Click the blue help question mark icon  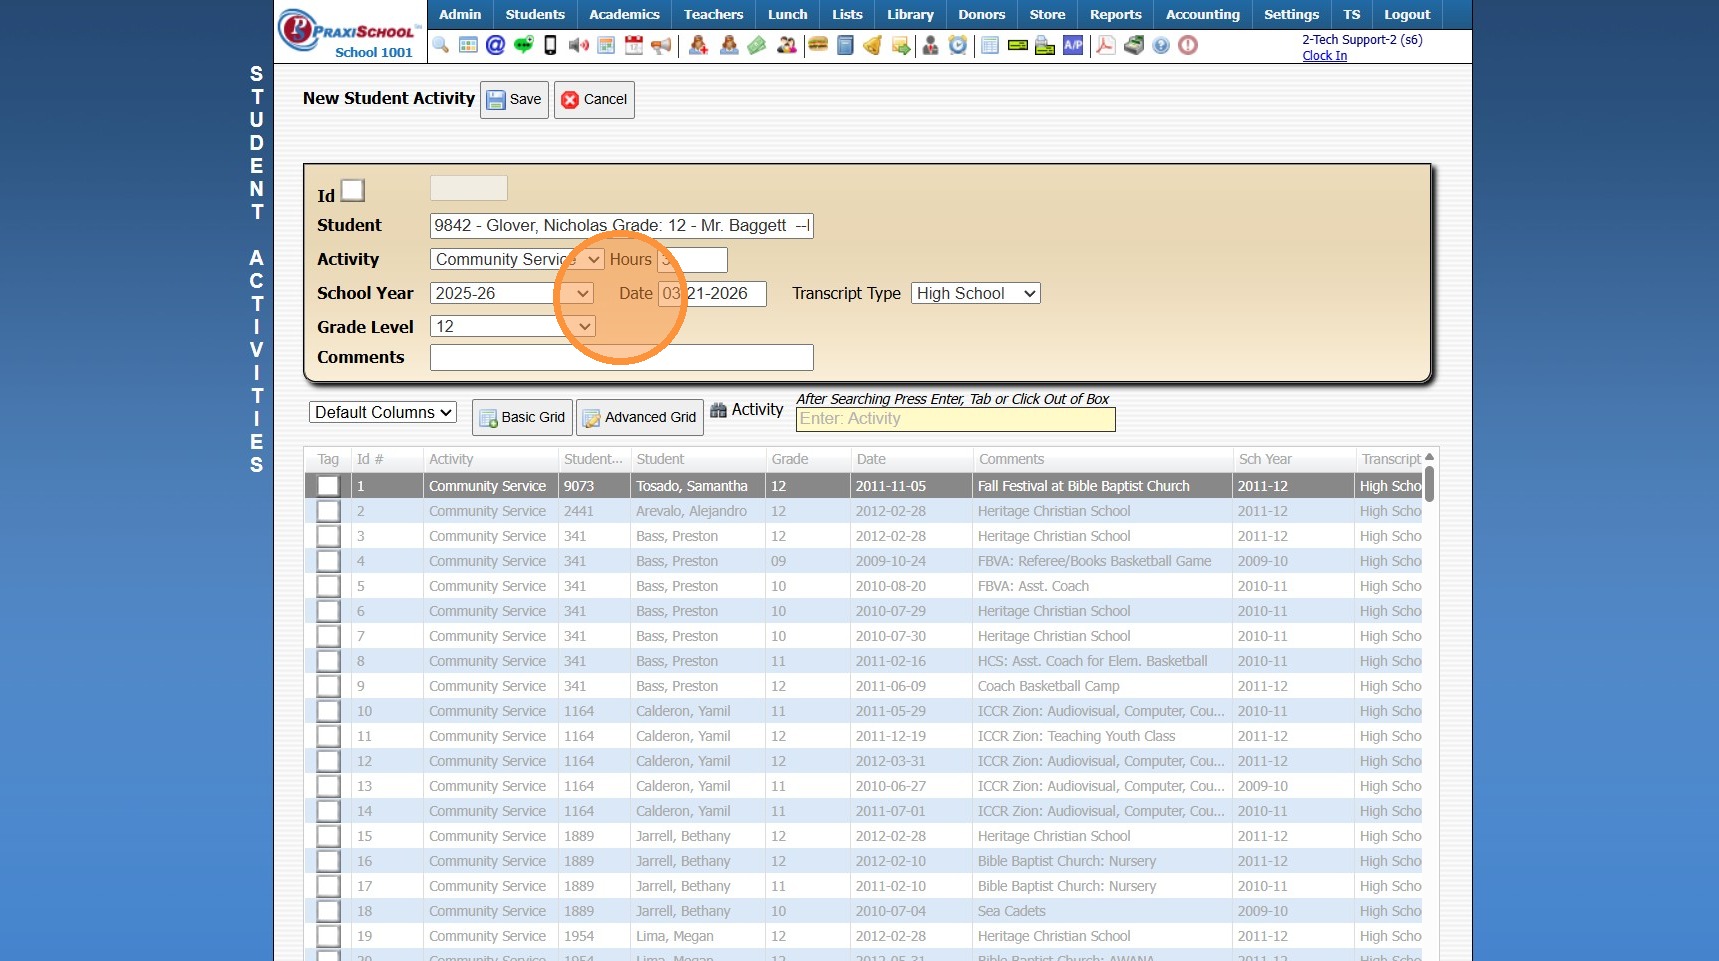1161,45
